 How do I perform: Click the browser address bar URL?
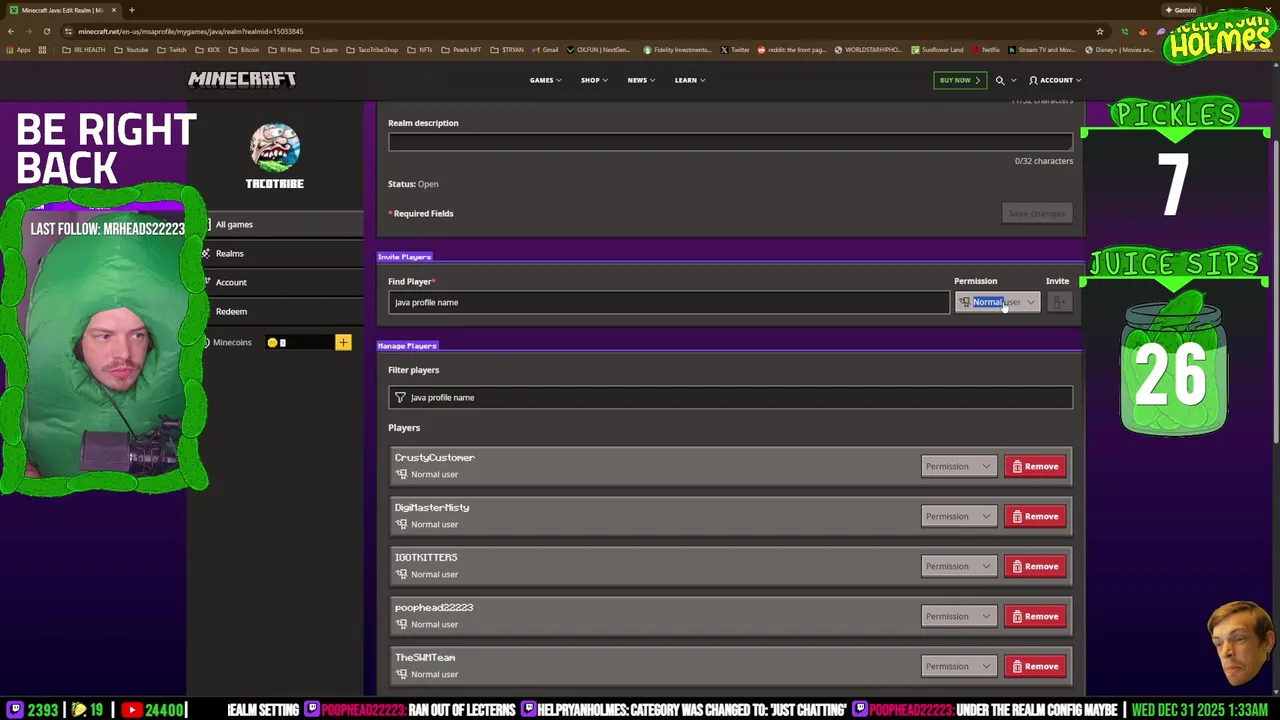(x=190, y=31)
